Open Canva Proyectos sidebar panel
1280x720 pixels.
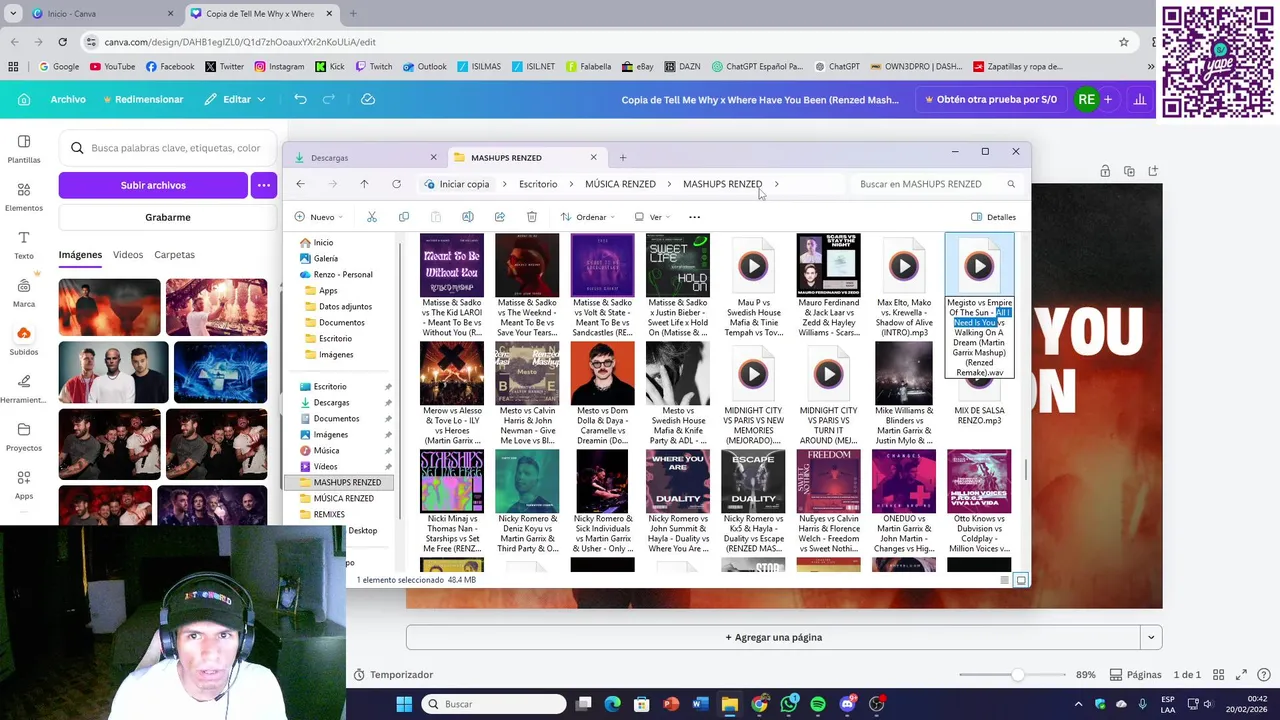pyautogui.click(x=24, y=437)
